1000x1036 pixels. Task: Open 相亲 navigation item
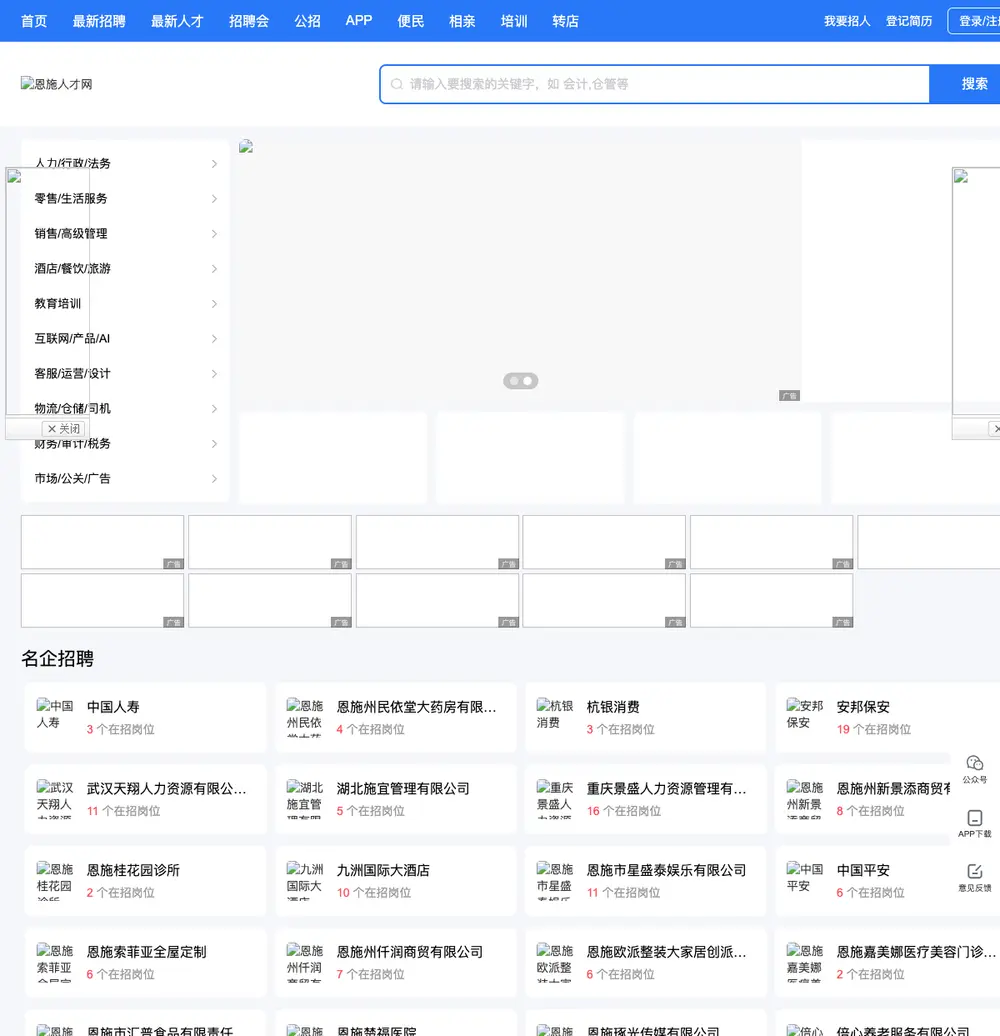(x=462, y=21)
